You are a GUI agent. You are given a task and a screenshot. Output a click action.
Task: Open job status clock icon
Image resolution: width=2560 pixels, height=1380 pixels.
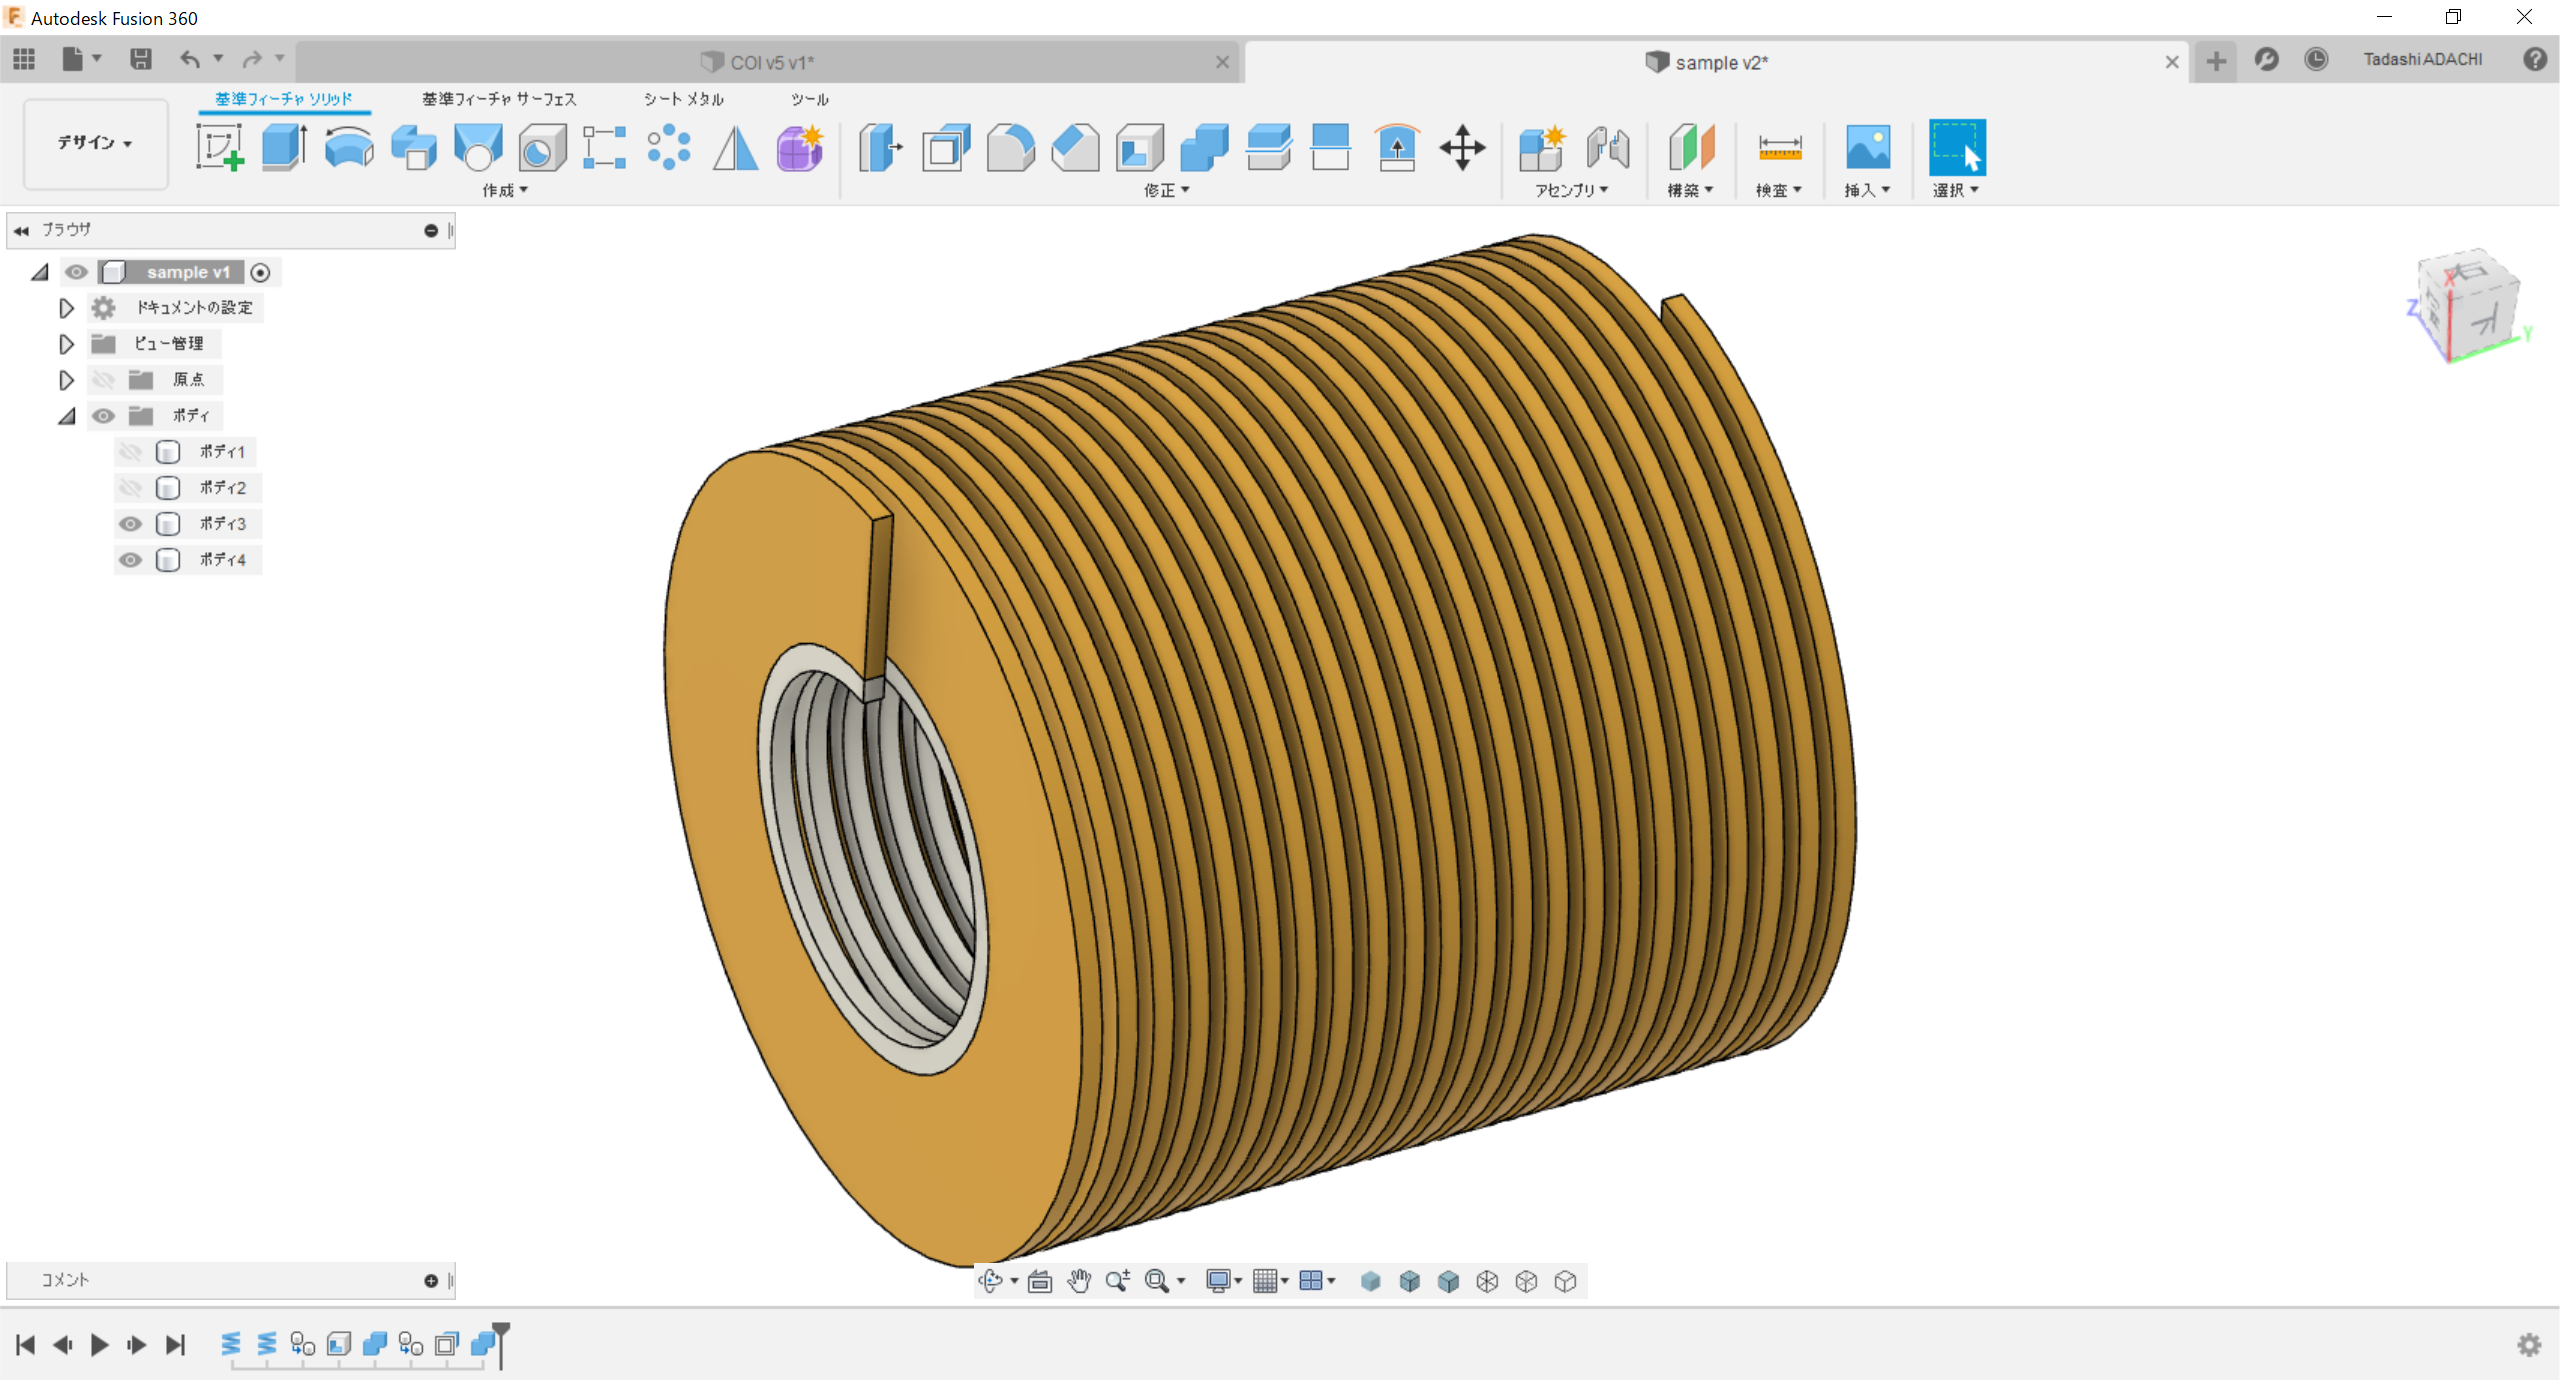point(2316,59)
